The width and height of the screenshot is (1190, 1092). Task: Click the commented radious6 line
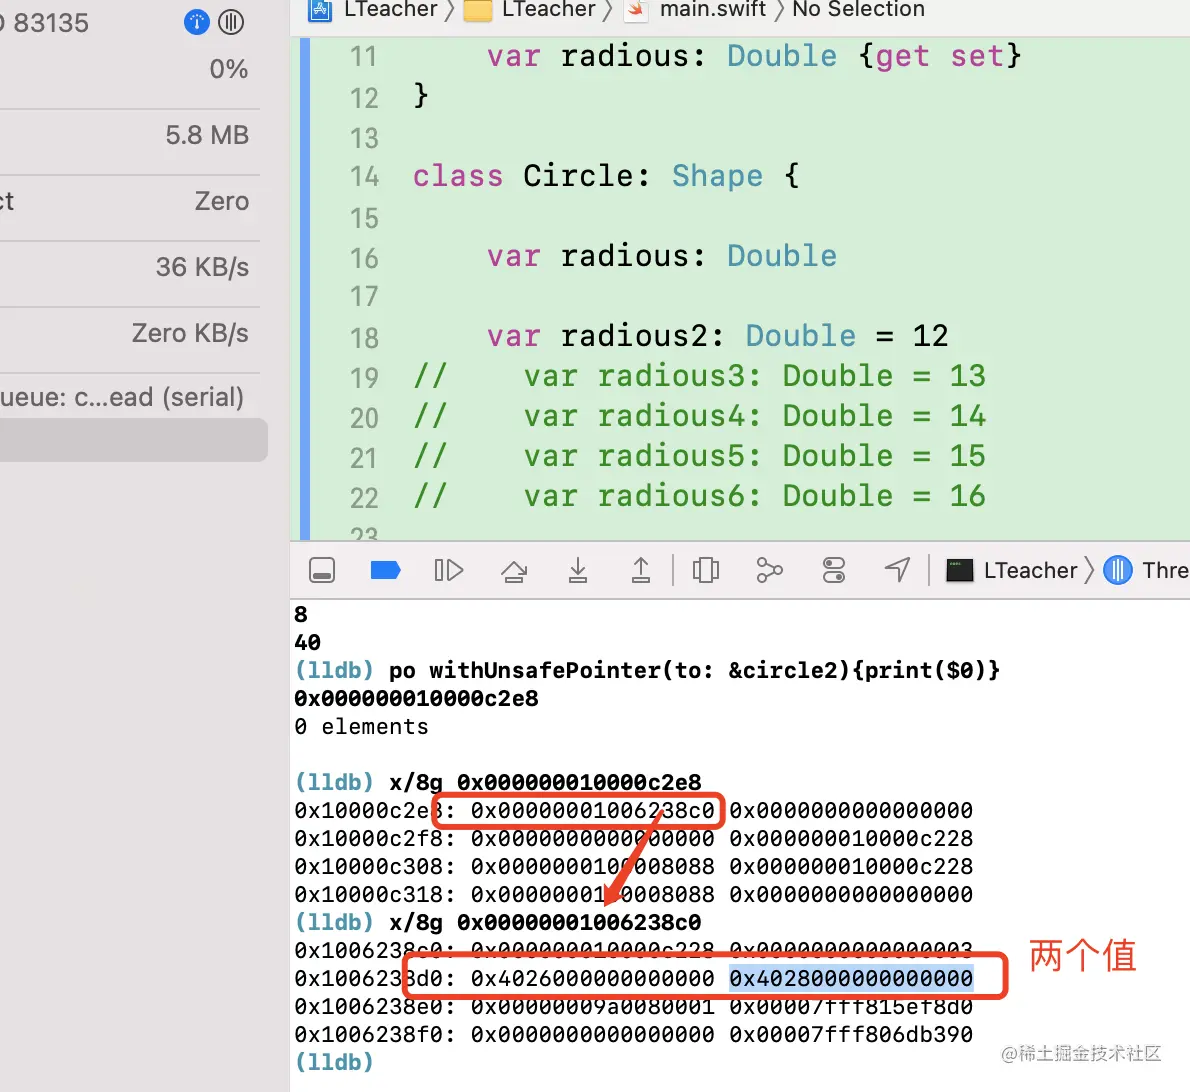(x=699, y=496)
